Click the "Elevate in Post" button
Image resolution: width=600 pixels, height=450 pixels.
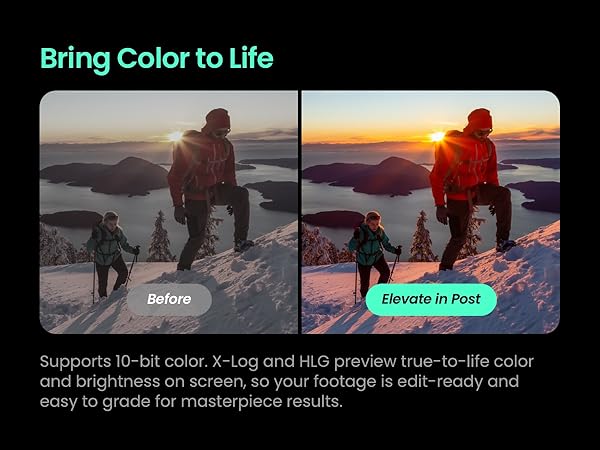click(431, 299)
